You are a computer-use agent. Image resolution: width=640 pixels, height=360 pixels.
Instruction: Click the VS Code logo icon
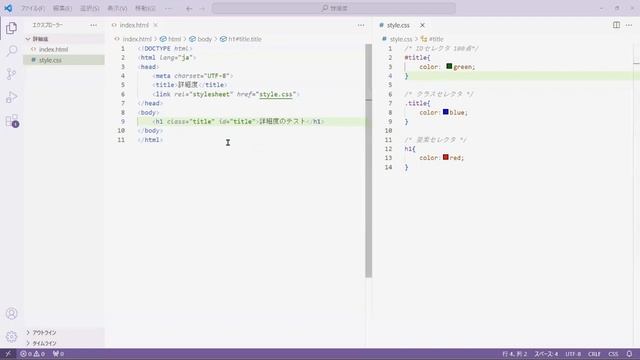[x=8, y=8]
